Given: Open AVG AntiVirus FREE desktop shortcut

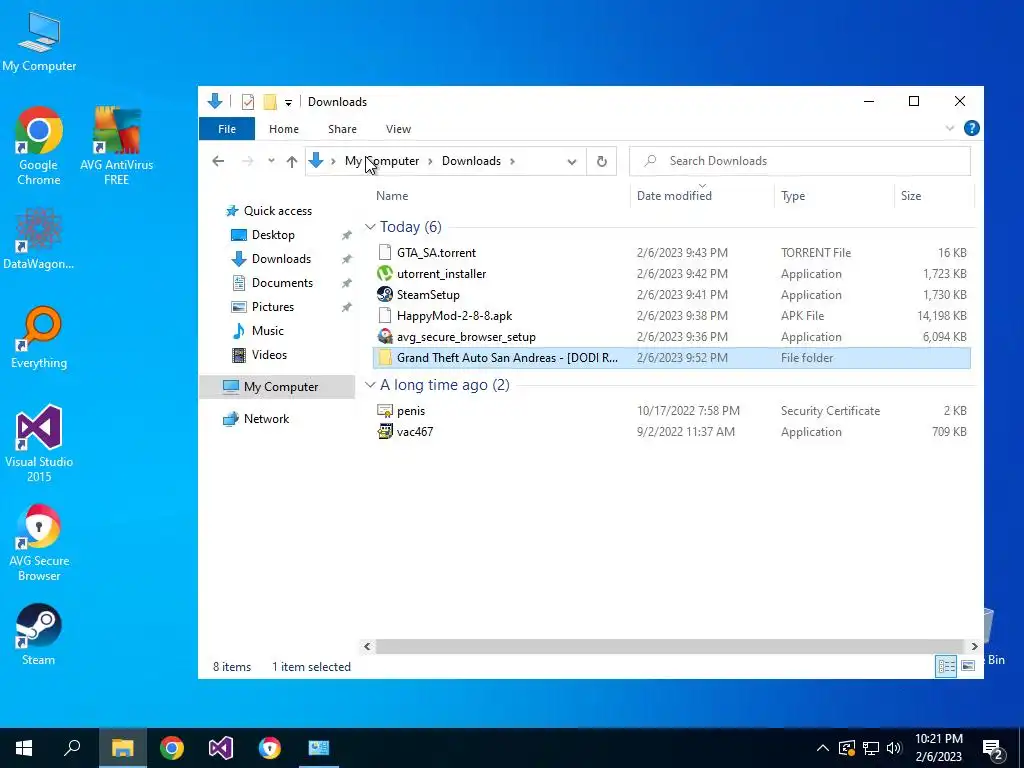Looking at the screenshot, I should point(116,146).
